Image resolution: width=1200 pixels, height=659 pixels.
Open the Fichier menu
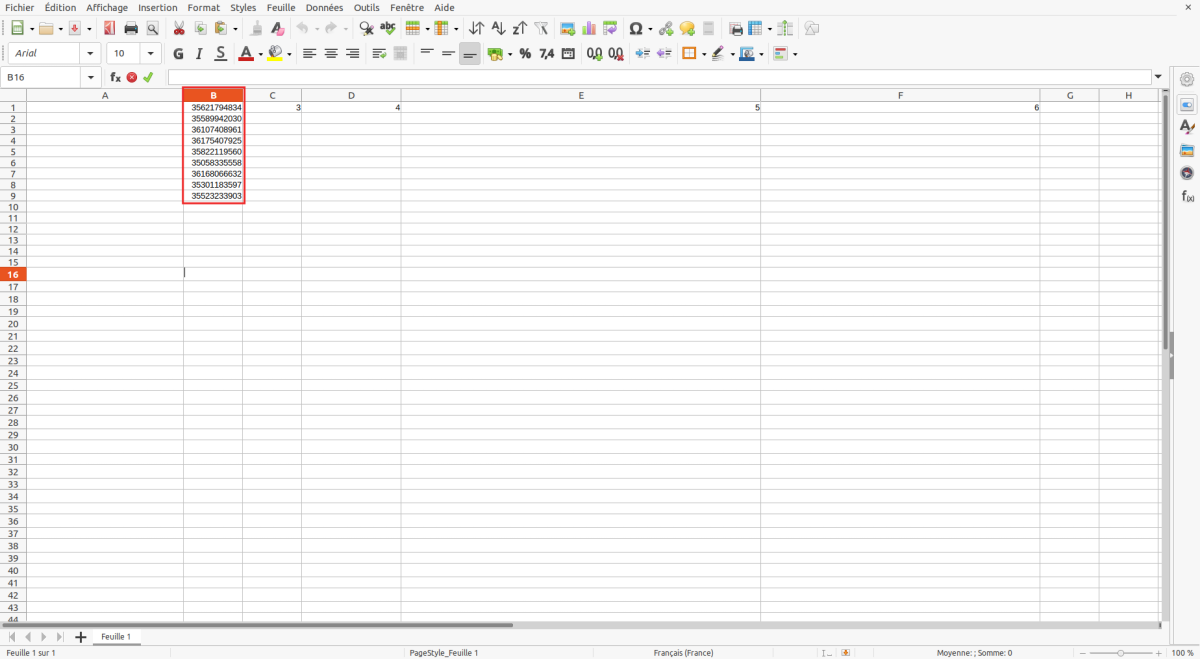(x=19, y=7)
